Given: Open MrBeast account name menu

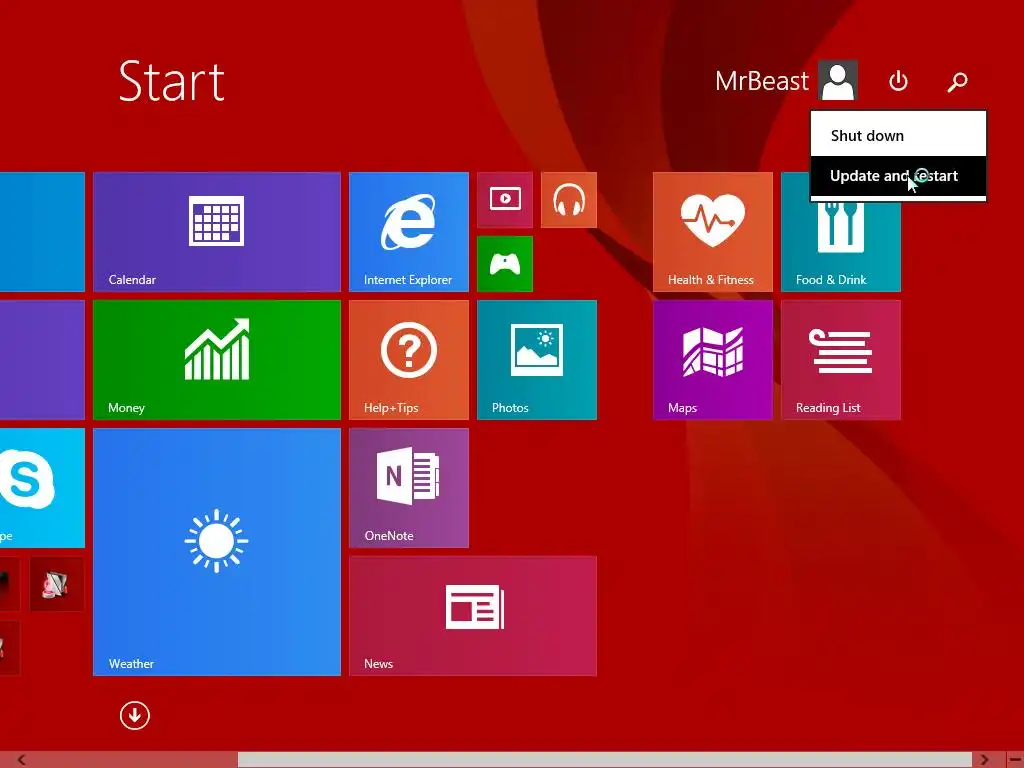Looking at the screenshot, I should [762, 81].
